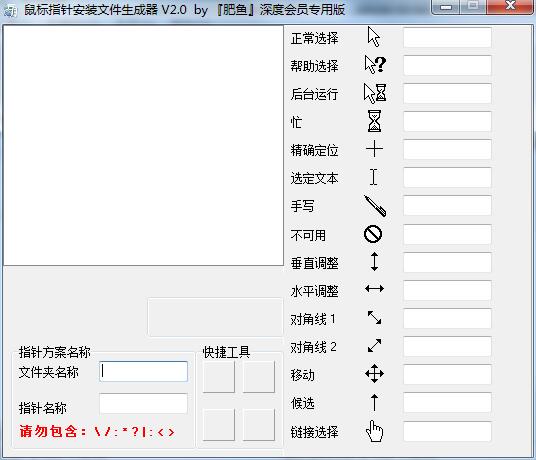Click the 水平调整 horizontal resize icon
This screenshot has height=460, width=536.
pyautogui.click(x=374, y=289)
